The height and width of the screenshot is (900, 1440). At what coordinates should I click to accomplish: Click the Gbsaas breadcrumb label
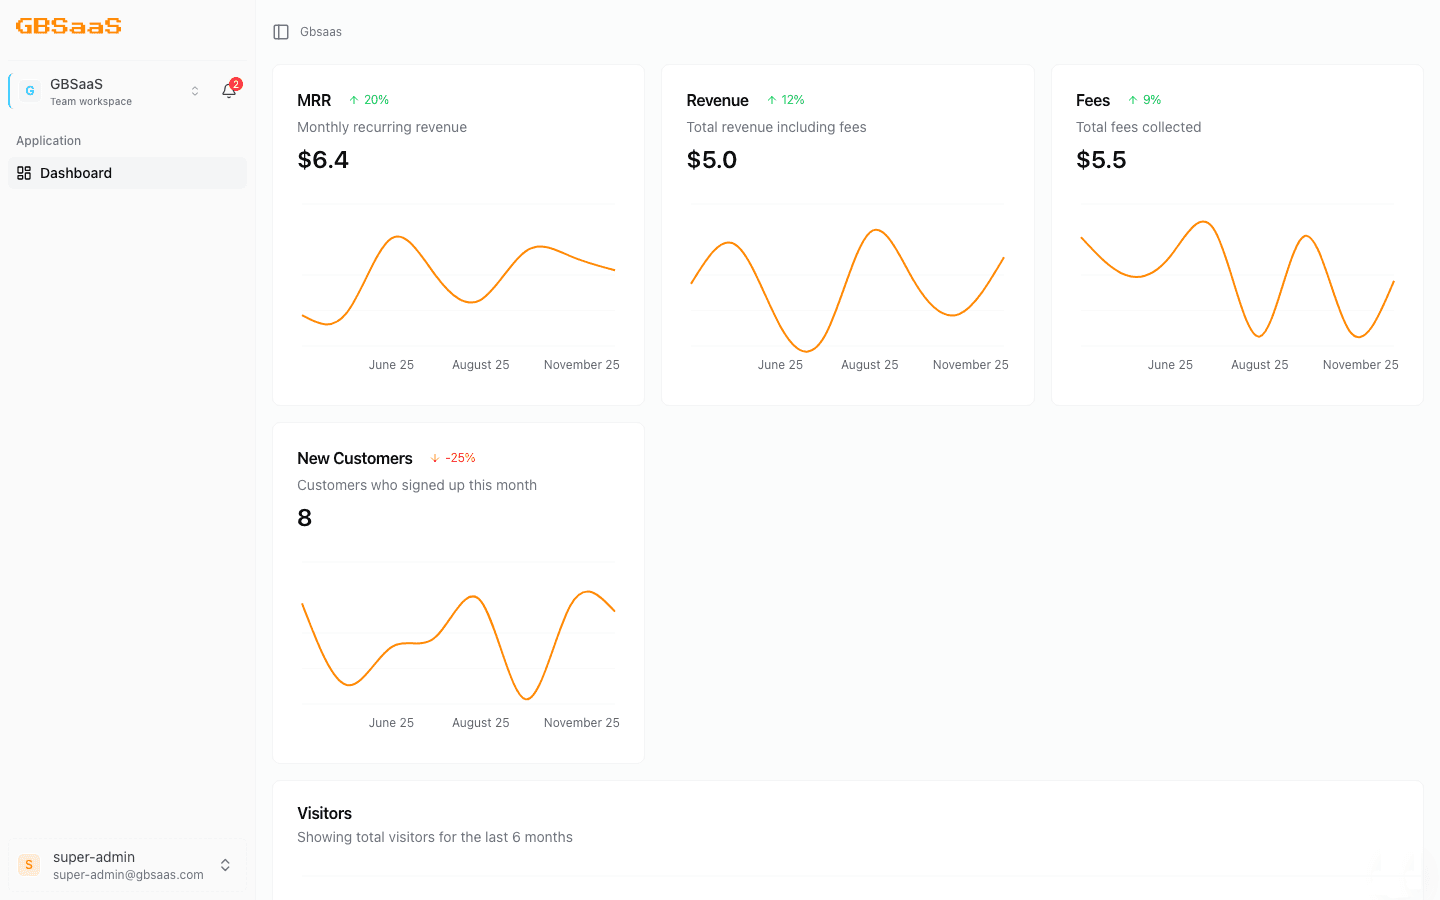click(x=321, y=31)
